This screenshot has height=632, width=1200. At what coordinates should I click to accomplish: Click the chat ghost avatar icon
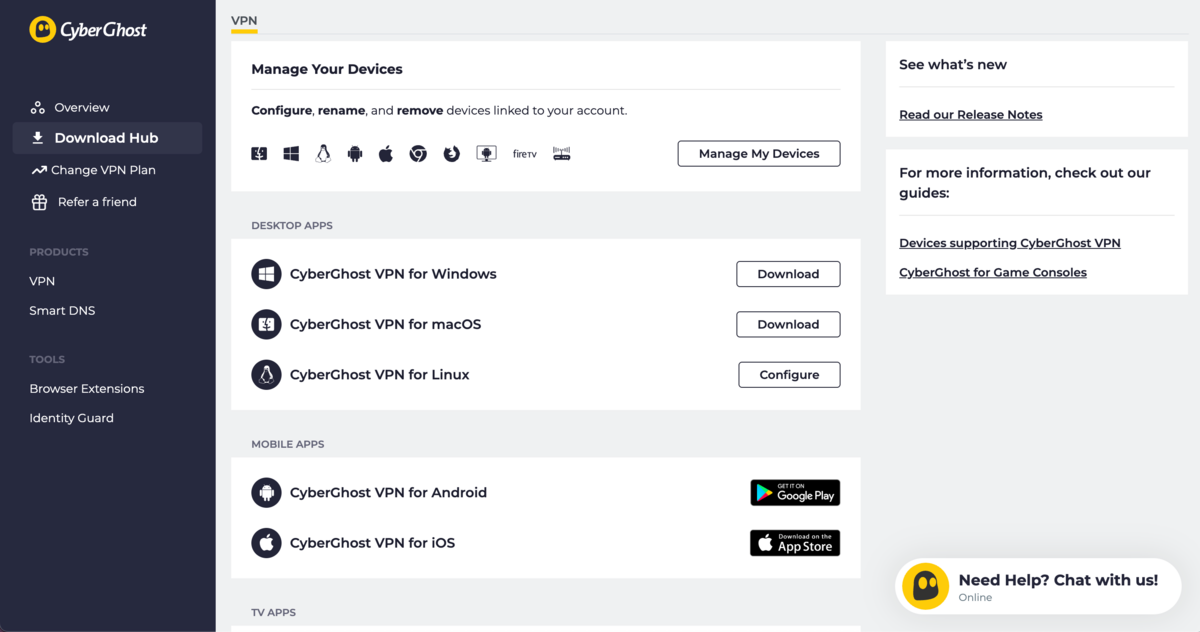pos(925,586)
